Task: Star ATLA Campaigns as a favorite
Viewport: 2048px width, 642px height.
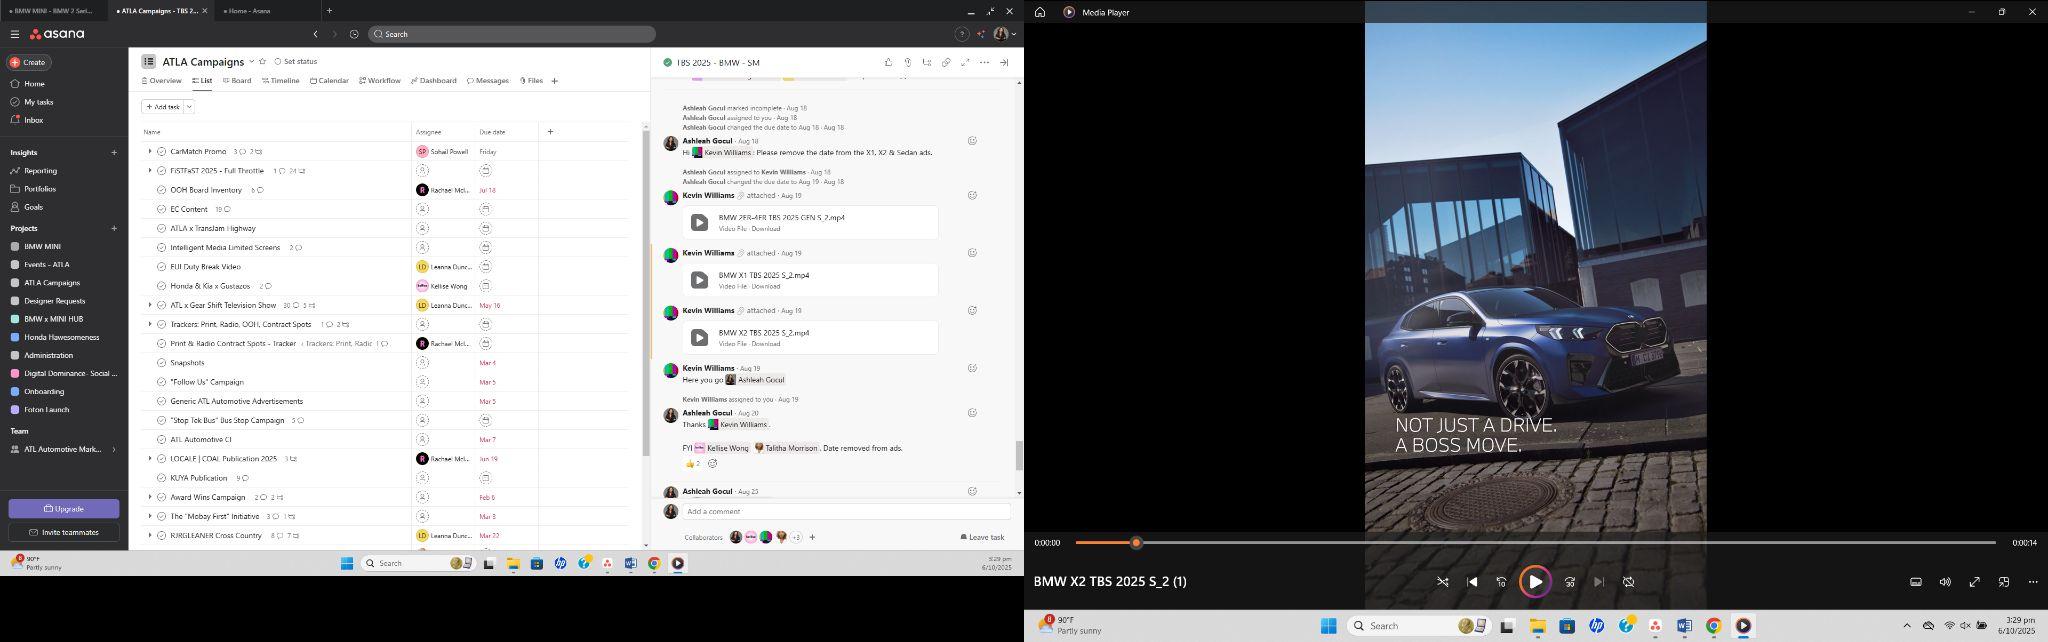Action: coord(263,61)
